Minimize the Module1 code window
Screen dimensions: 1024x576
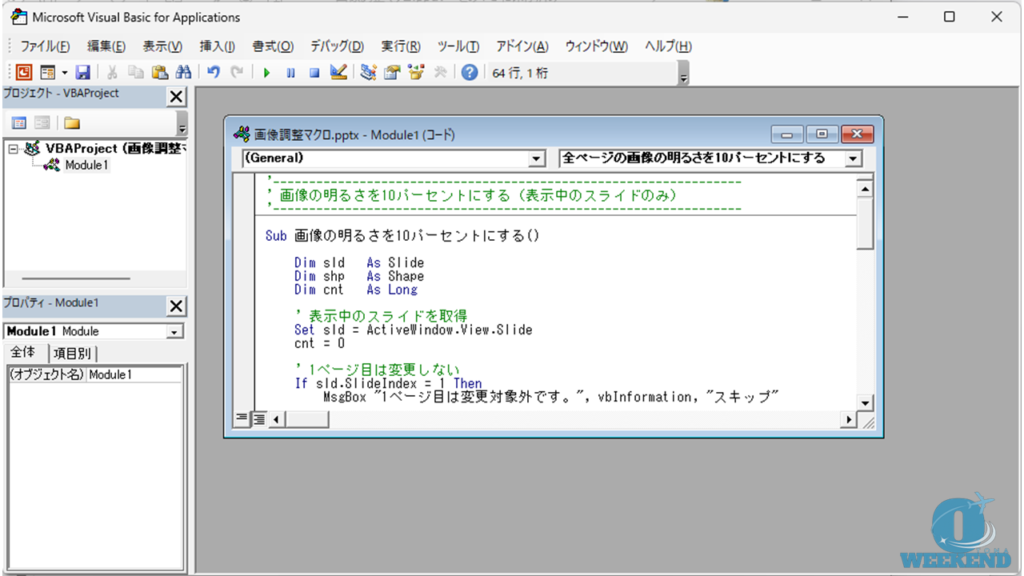pos(786,134)
